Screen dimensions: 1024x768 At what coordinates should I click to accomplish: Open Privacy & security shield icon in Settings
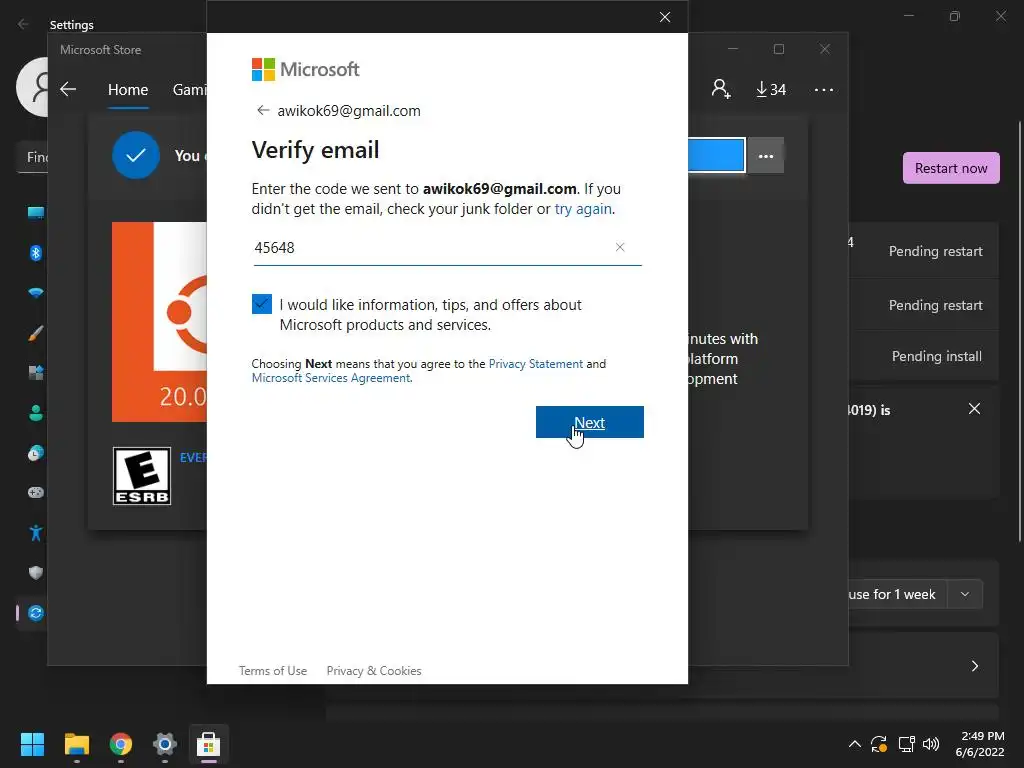click(x=36, y=573)
